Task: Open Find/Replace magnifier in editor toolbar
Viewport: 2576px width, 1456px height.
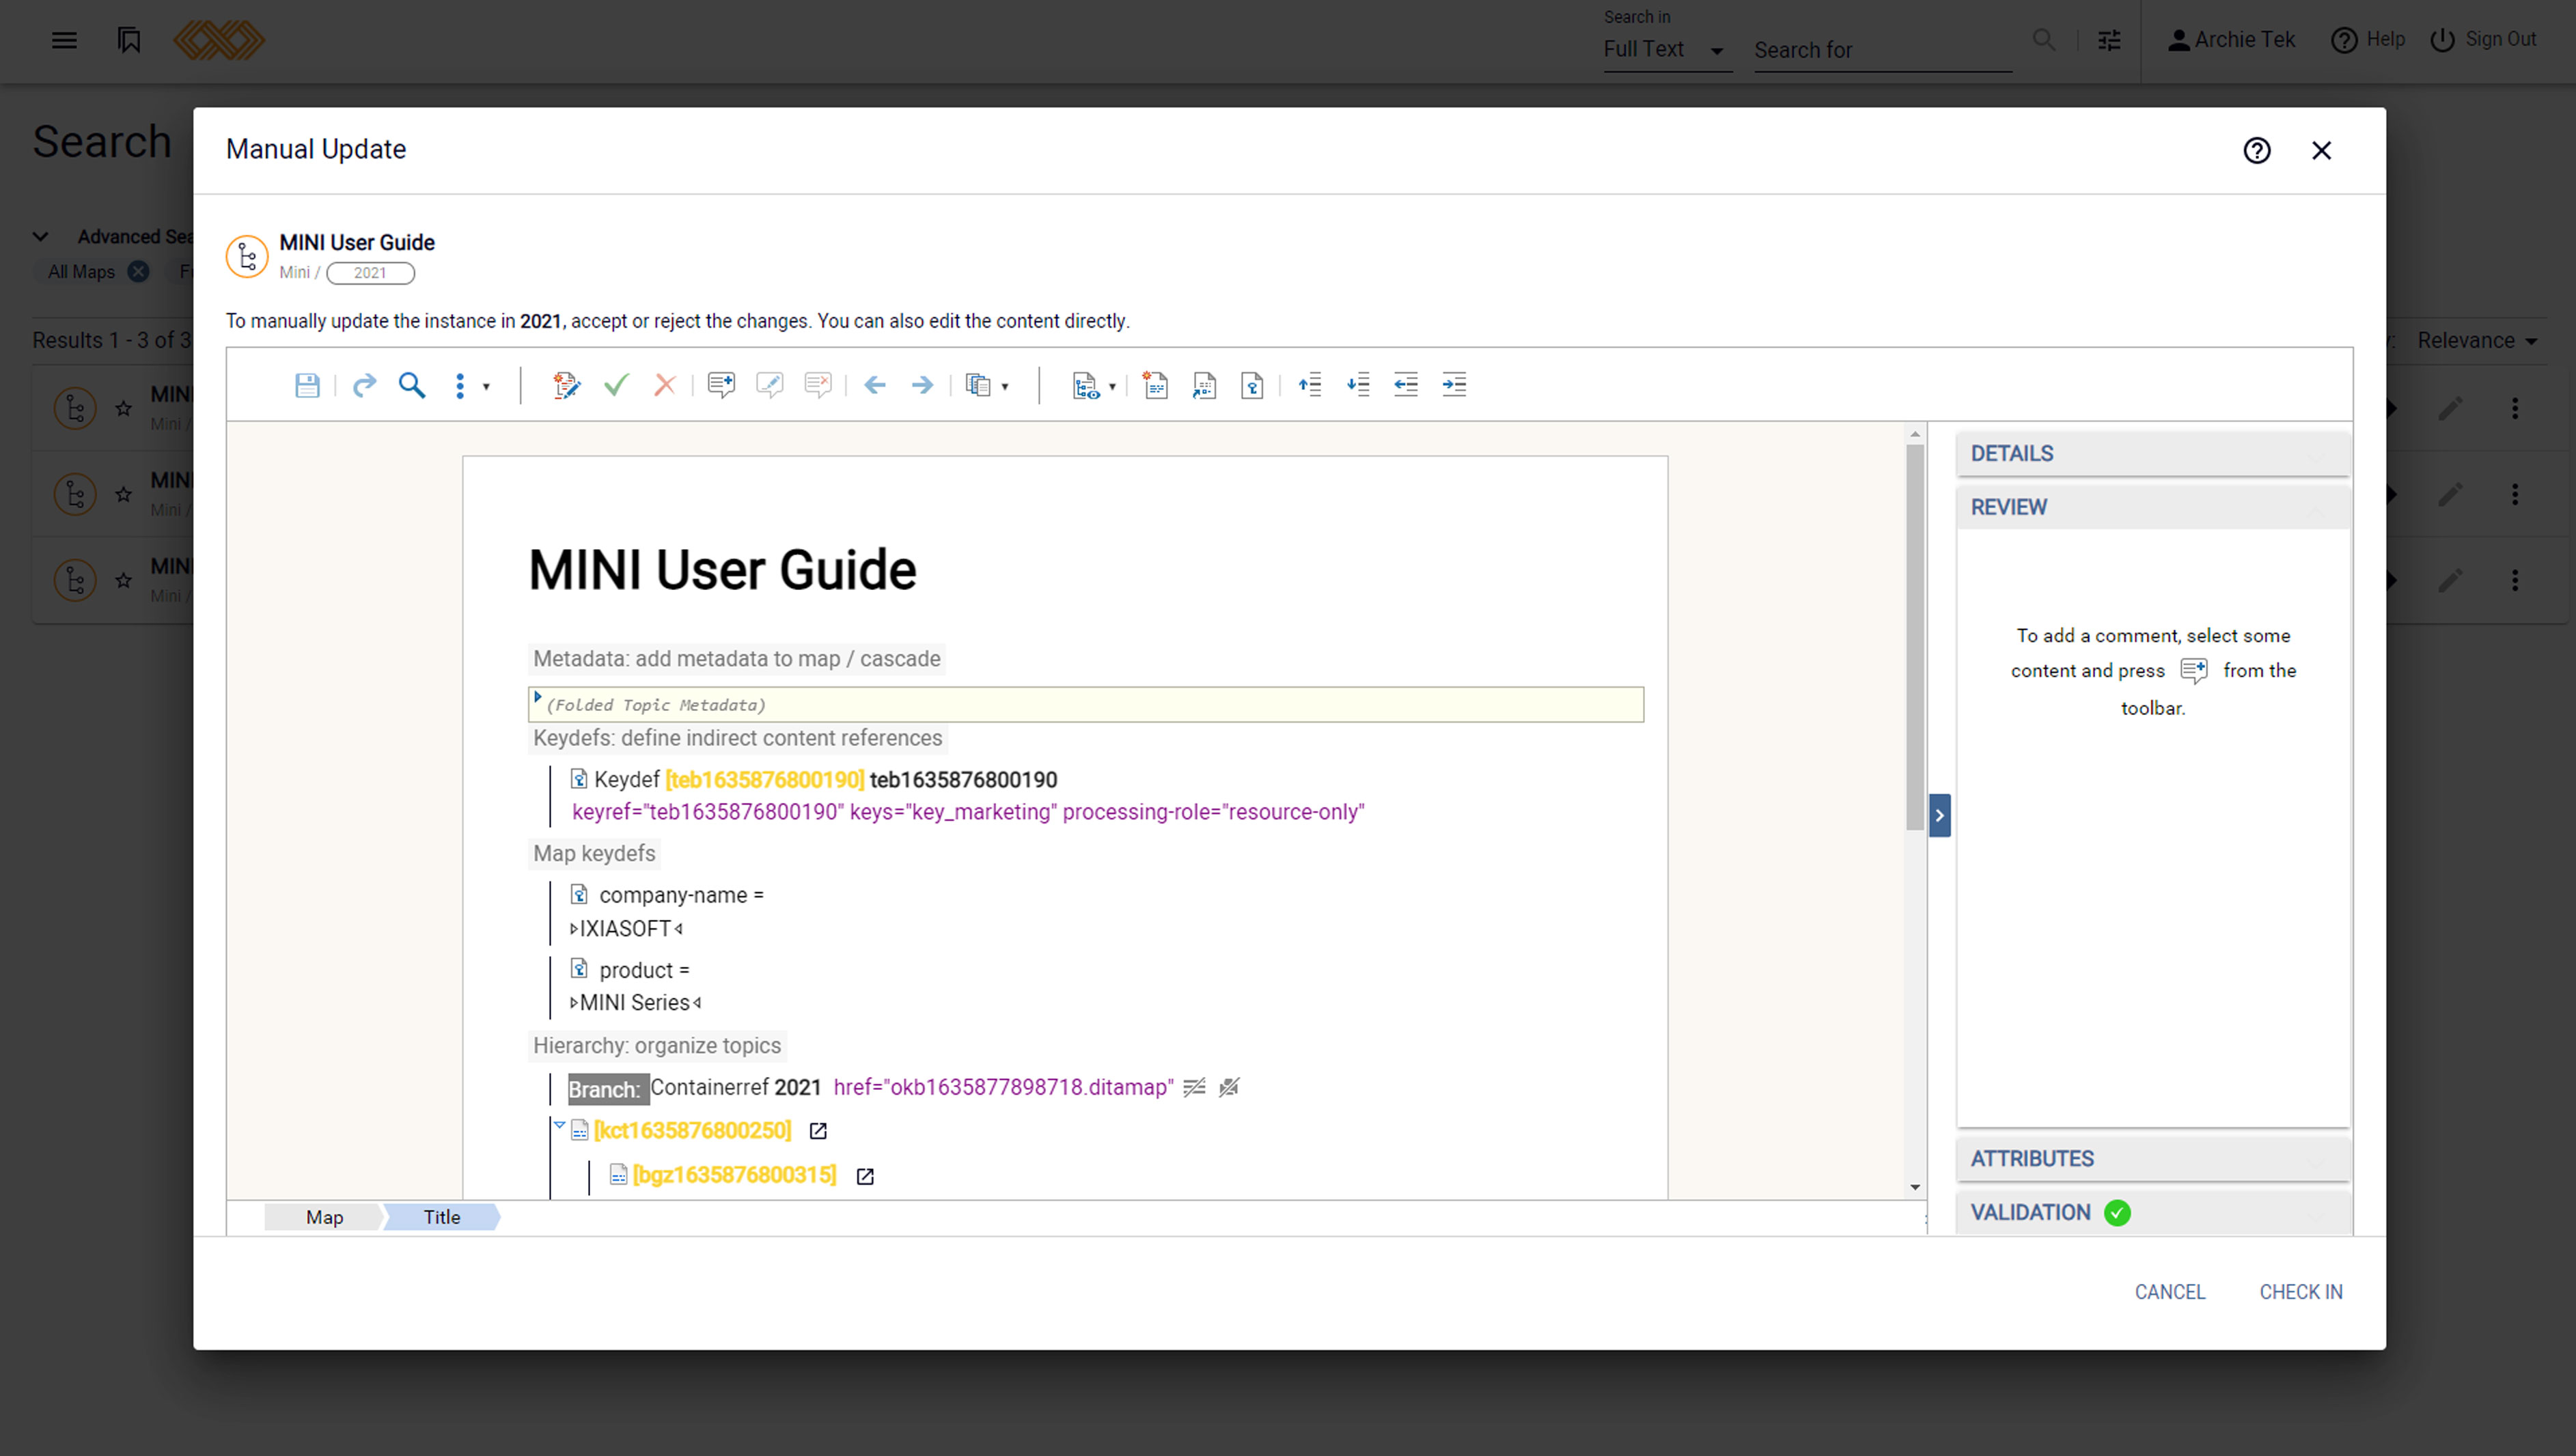Action: coord(412,385)
